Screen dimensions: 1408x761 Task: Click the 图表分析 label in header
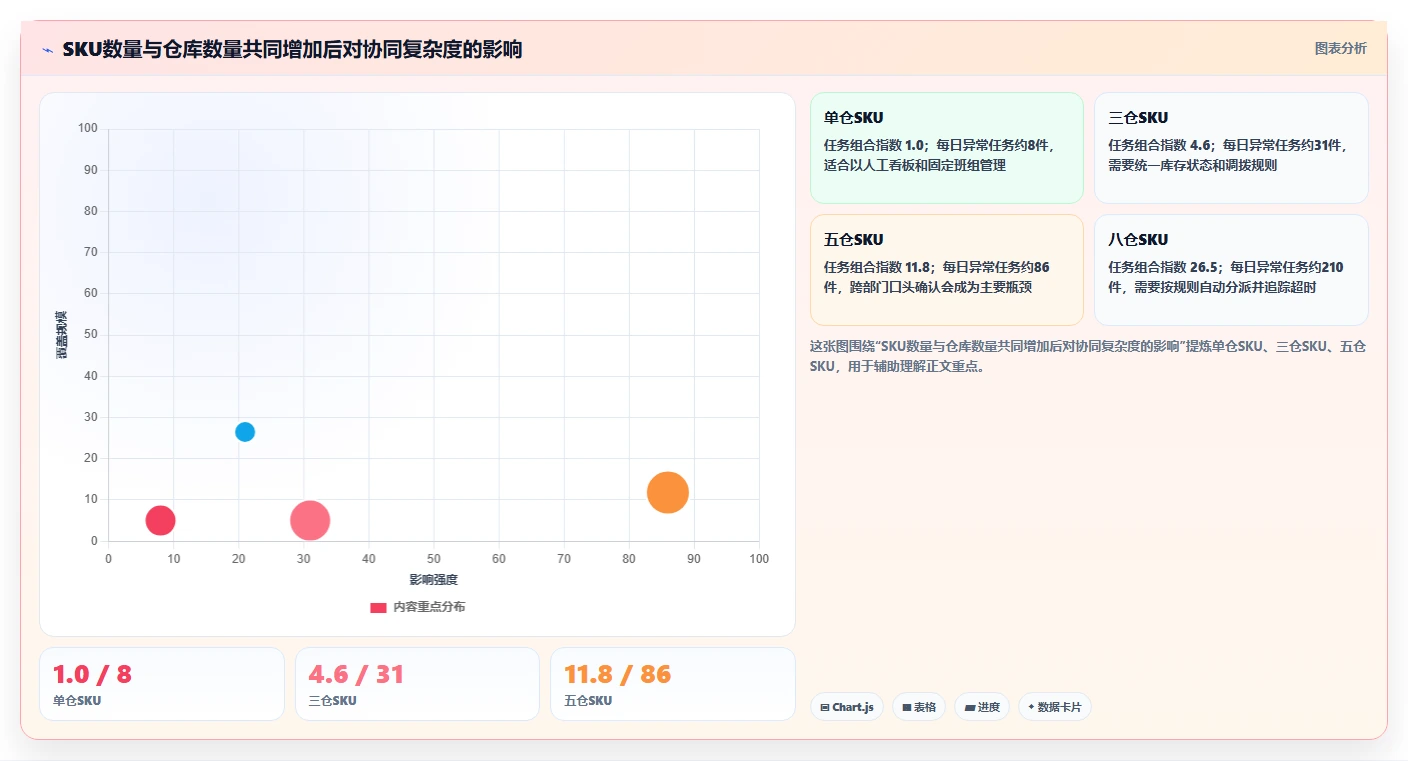pyautogui.click(x=1340, y=48)
